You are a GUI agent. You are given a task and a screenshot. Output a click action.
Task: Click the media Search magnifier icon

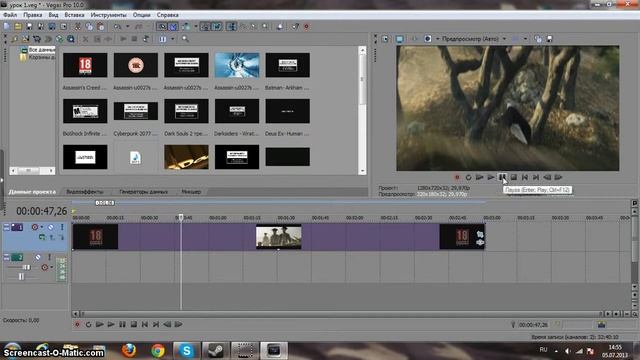pos(186,39)
